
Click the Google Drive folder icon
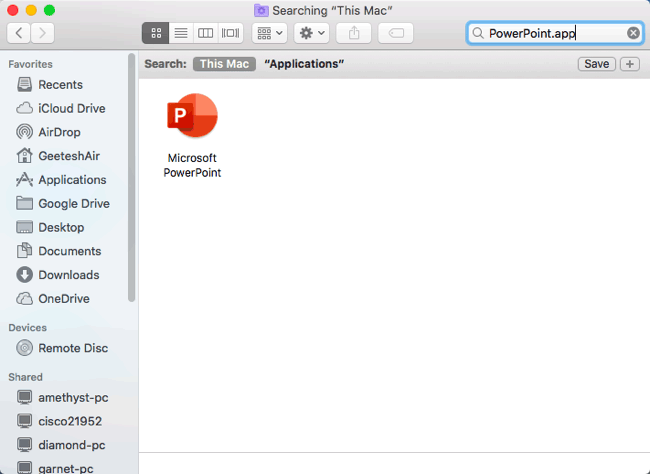24,203
